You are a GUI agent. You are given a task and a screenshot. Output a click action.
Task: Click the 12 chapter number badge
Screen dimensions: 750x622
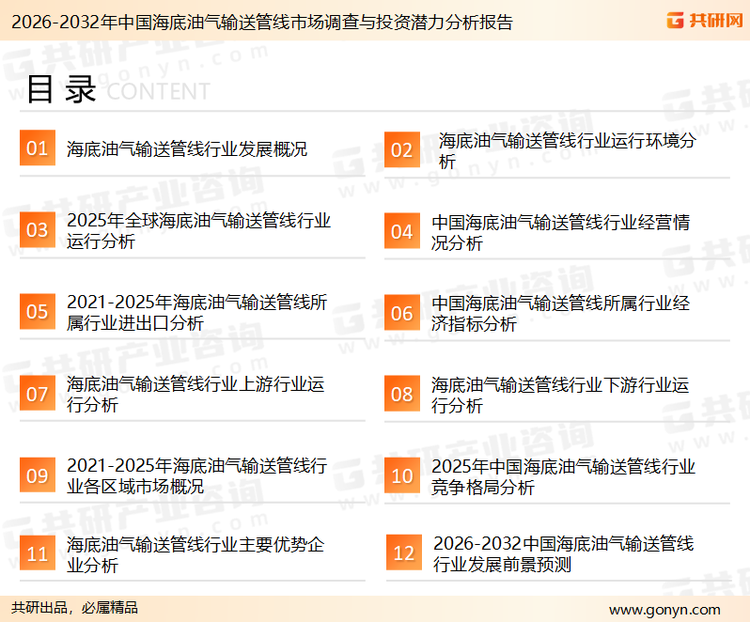click(403, 554)
